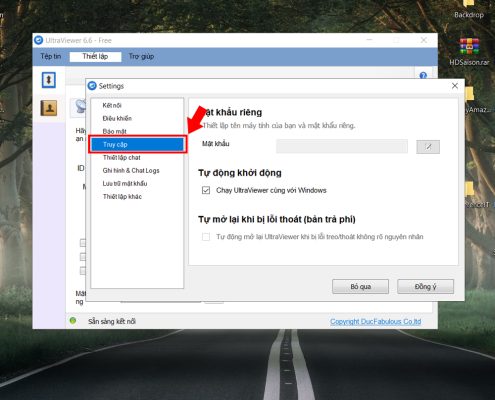Click the Sẵn sàng kết nối status text
Screen dimensions: 495x400
[112, 321]
